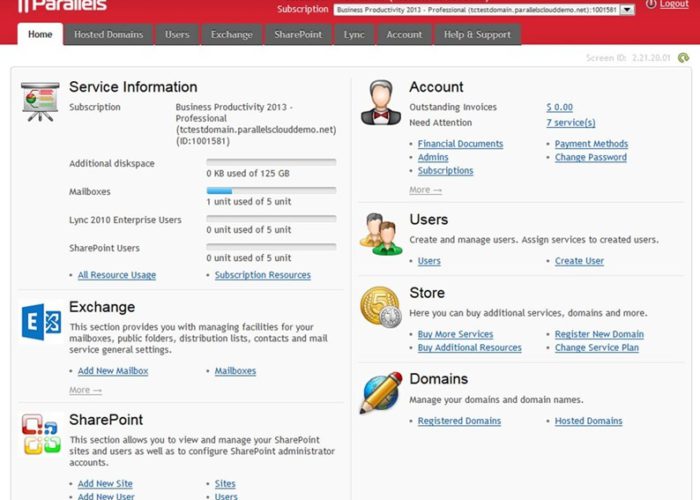Open Subscription Resources link
Viewport: 700px width, 500px height.
(x=262, y=275)
